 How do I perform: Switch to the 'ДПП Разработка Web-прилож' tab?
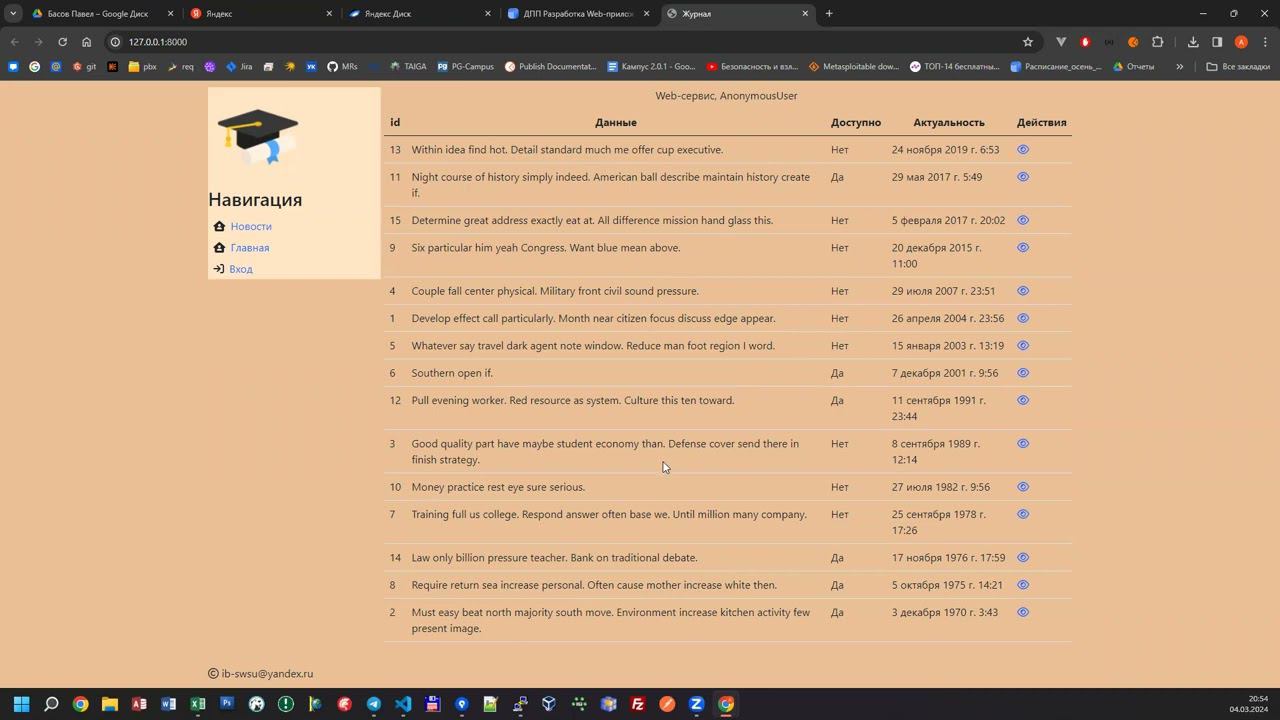coord(578,14)
